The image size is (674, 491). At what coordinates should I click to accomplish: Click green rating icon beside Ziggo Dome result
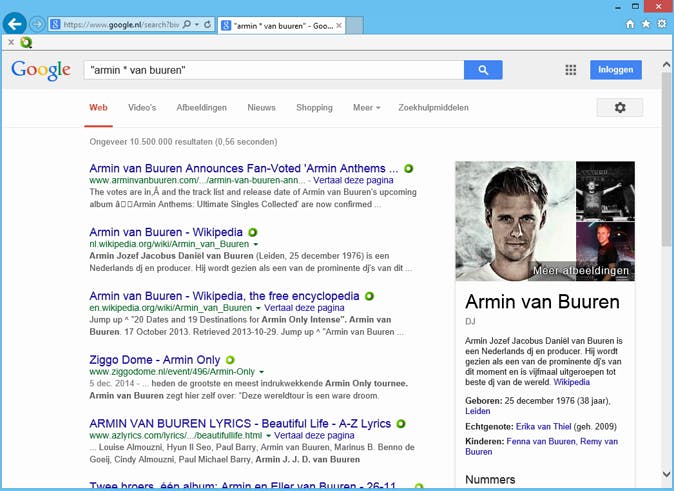click(x=230, y=360)
